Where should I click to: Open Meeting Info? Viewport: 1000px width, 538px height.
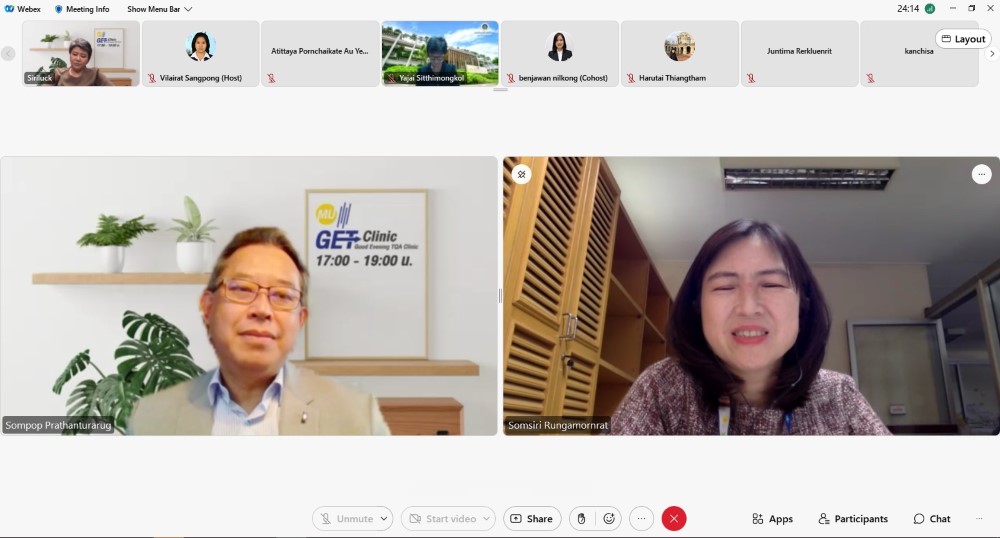(x=82, y=9)
